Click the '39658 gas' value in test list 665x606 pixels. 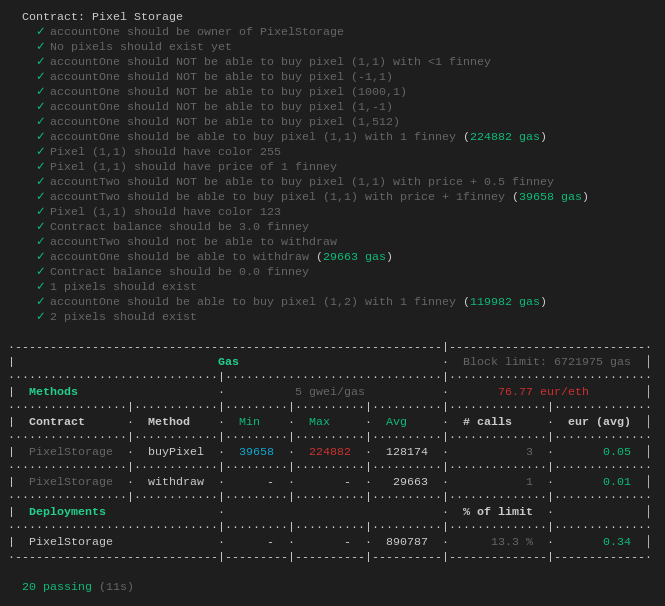[x=550, y=197]
